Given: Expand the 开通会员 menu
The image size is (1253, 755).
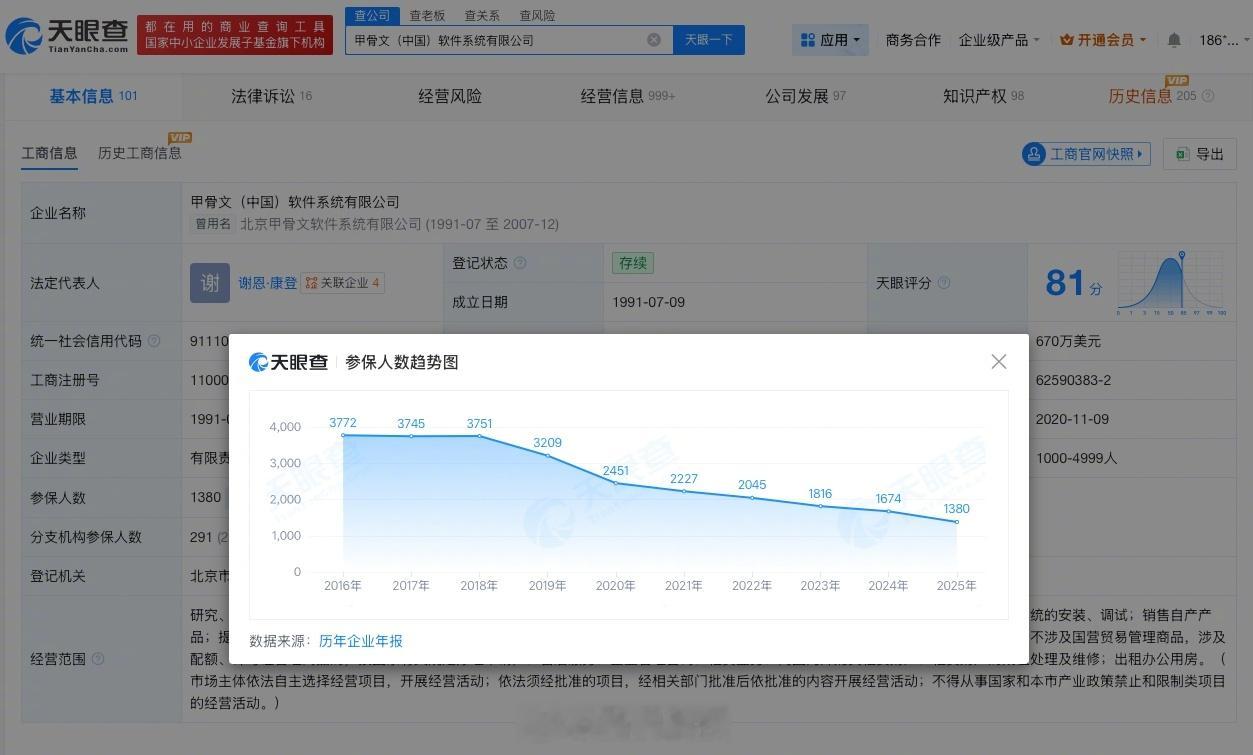Looking at the screenshot, I should click(1103, 40).
